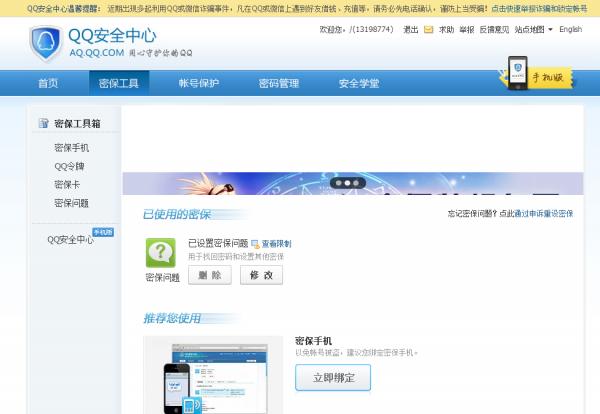600x414 pixels.
Task: Click the anime promotional banner image
Action: pyautogui.click(x=353, y=183)
